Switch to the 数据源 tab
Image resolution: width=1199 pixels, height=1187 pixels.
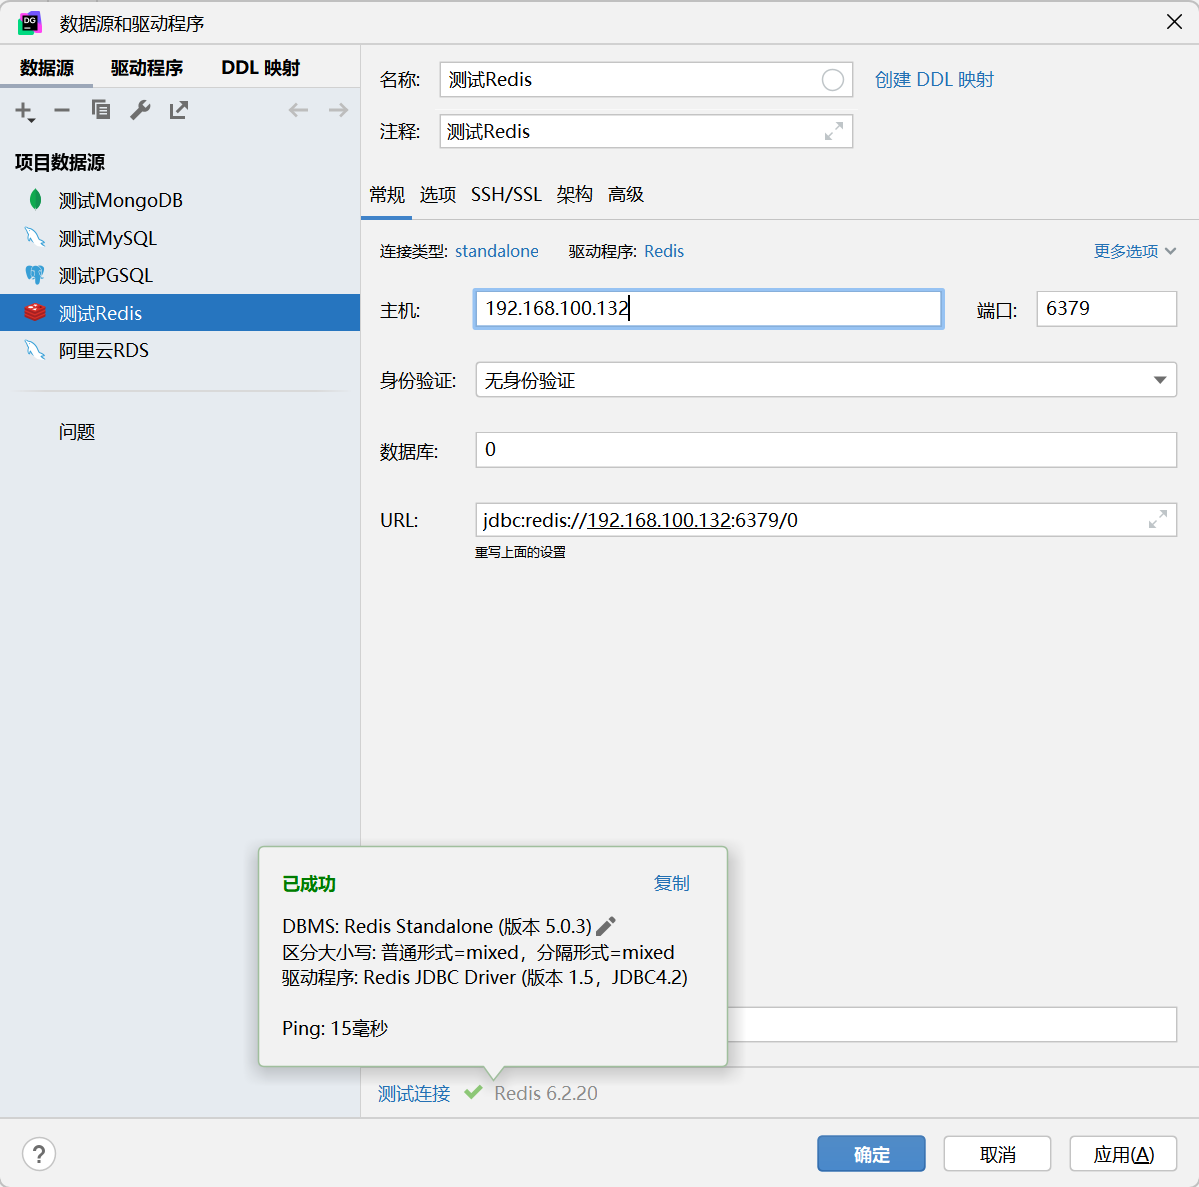[x=47, y=67]
